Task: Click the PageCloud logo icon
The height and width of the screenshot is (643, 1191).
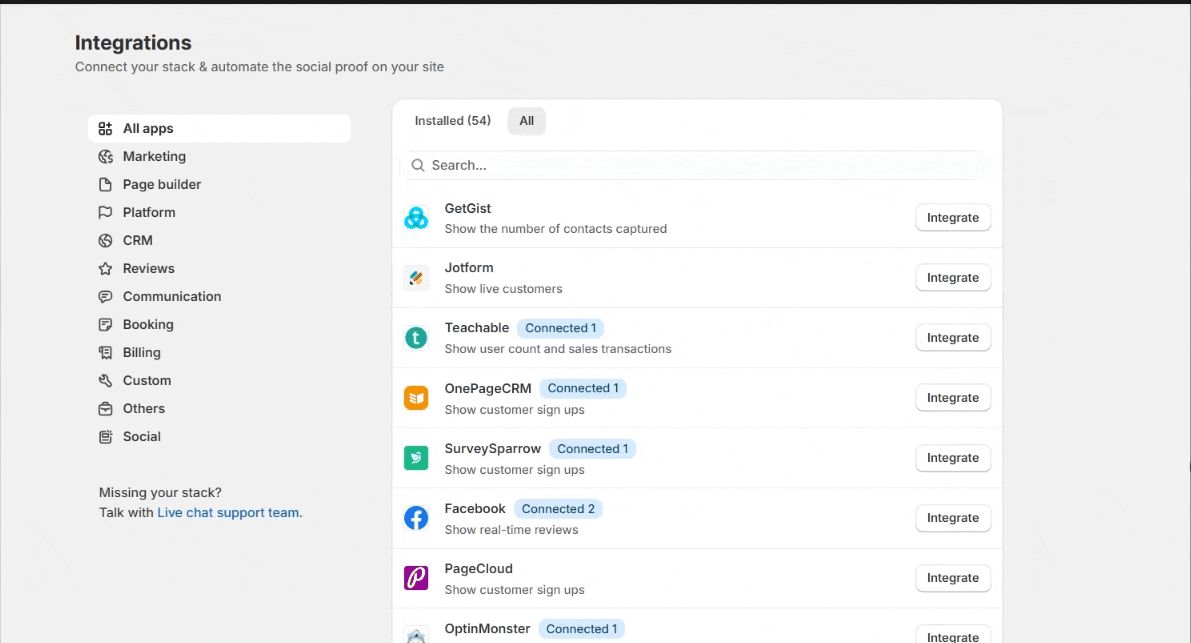Action: pyautogui.click(x=416, y=578)
